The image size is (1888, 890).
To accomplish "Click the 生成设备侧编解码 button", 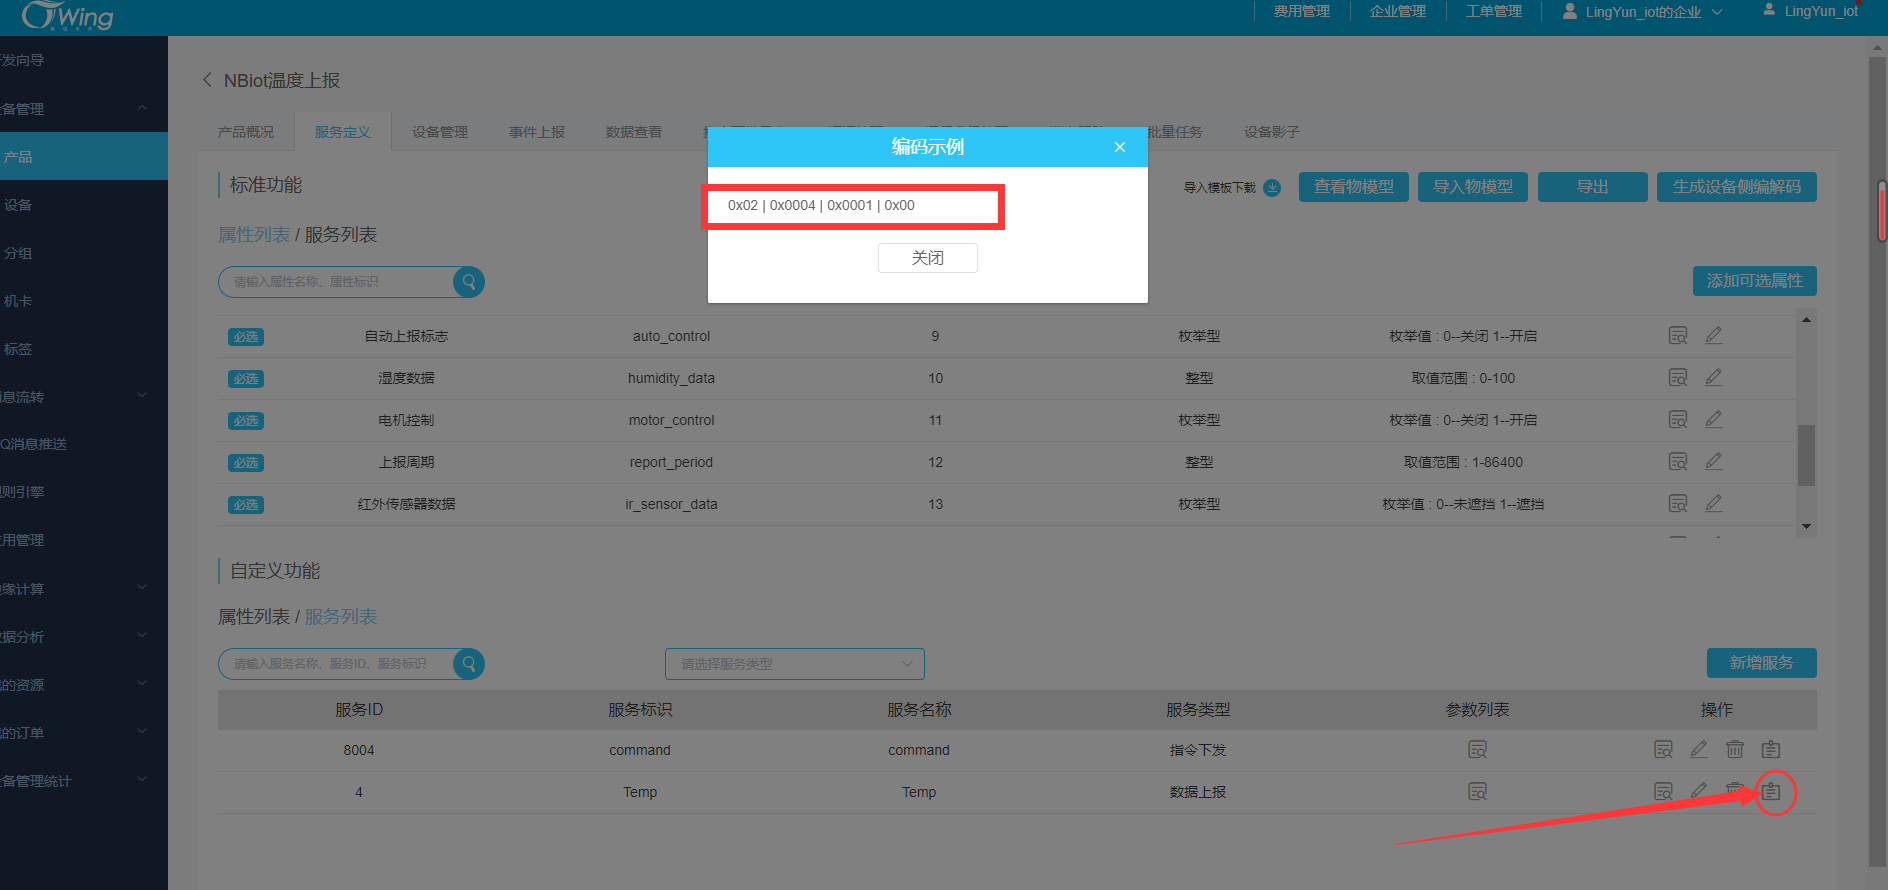I will point(1737,187).
